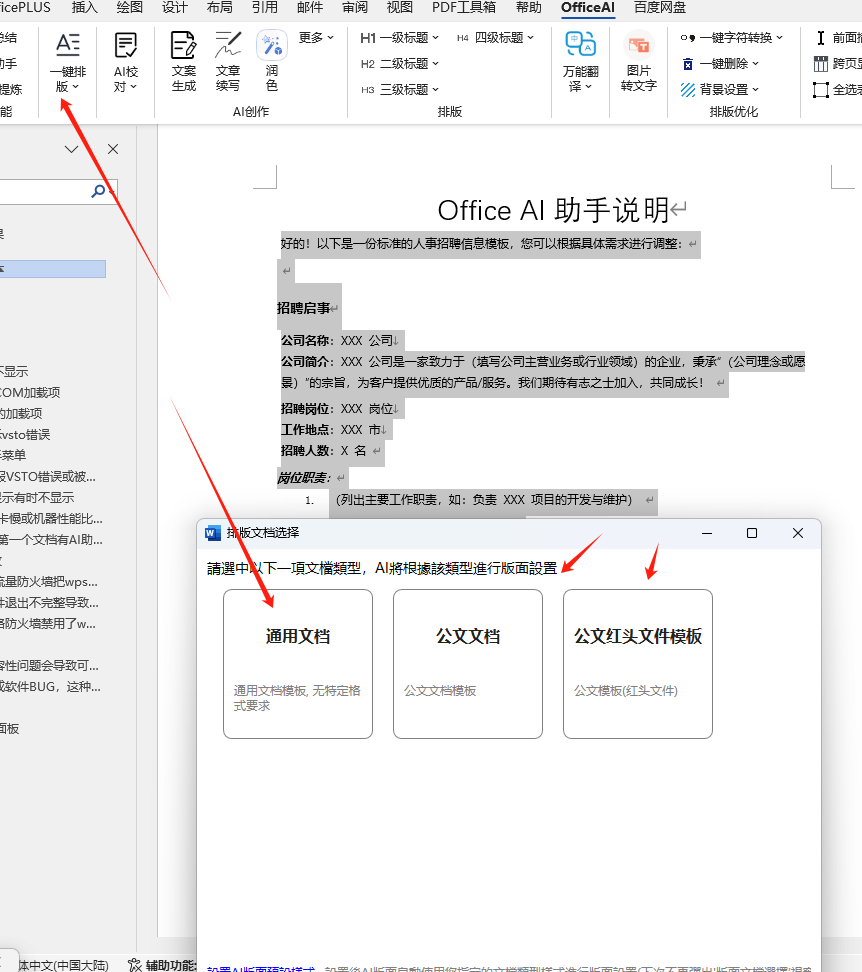Viewport: 862px width, 972px height.
Task: Open the 绘图 ribbon tab
Action: coord(130,7)
